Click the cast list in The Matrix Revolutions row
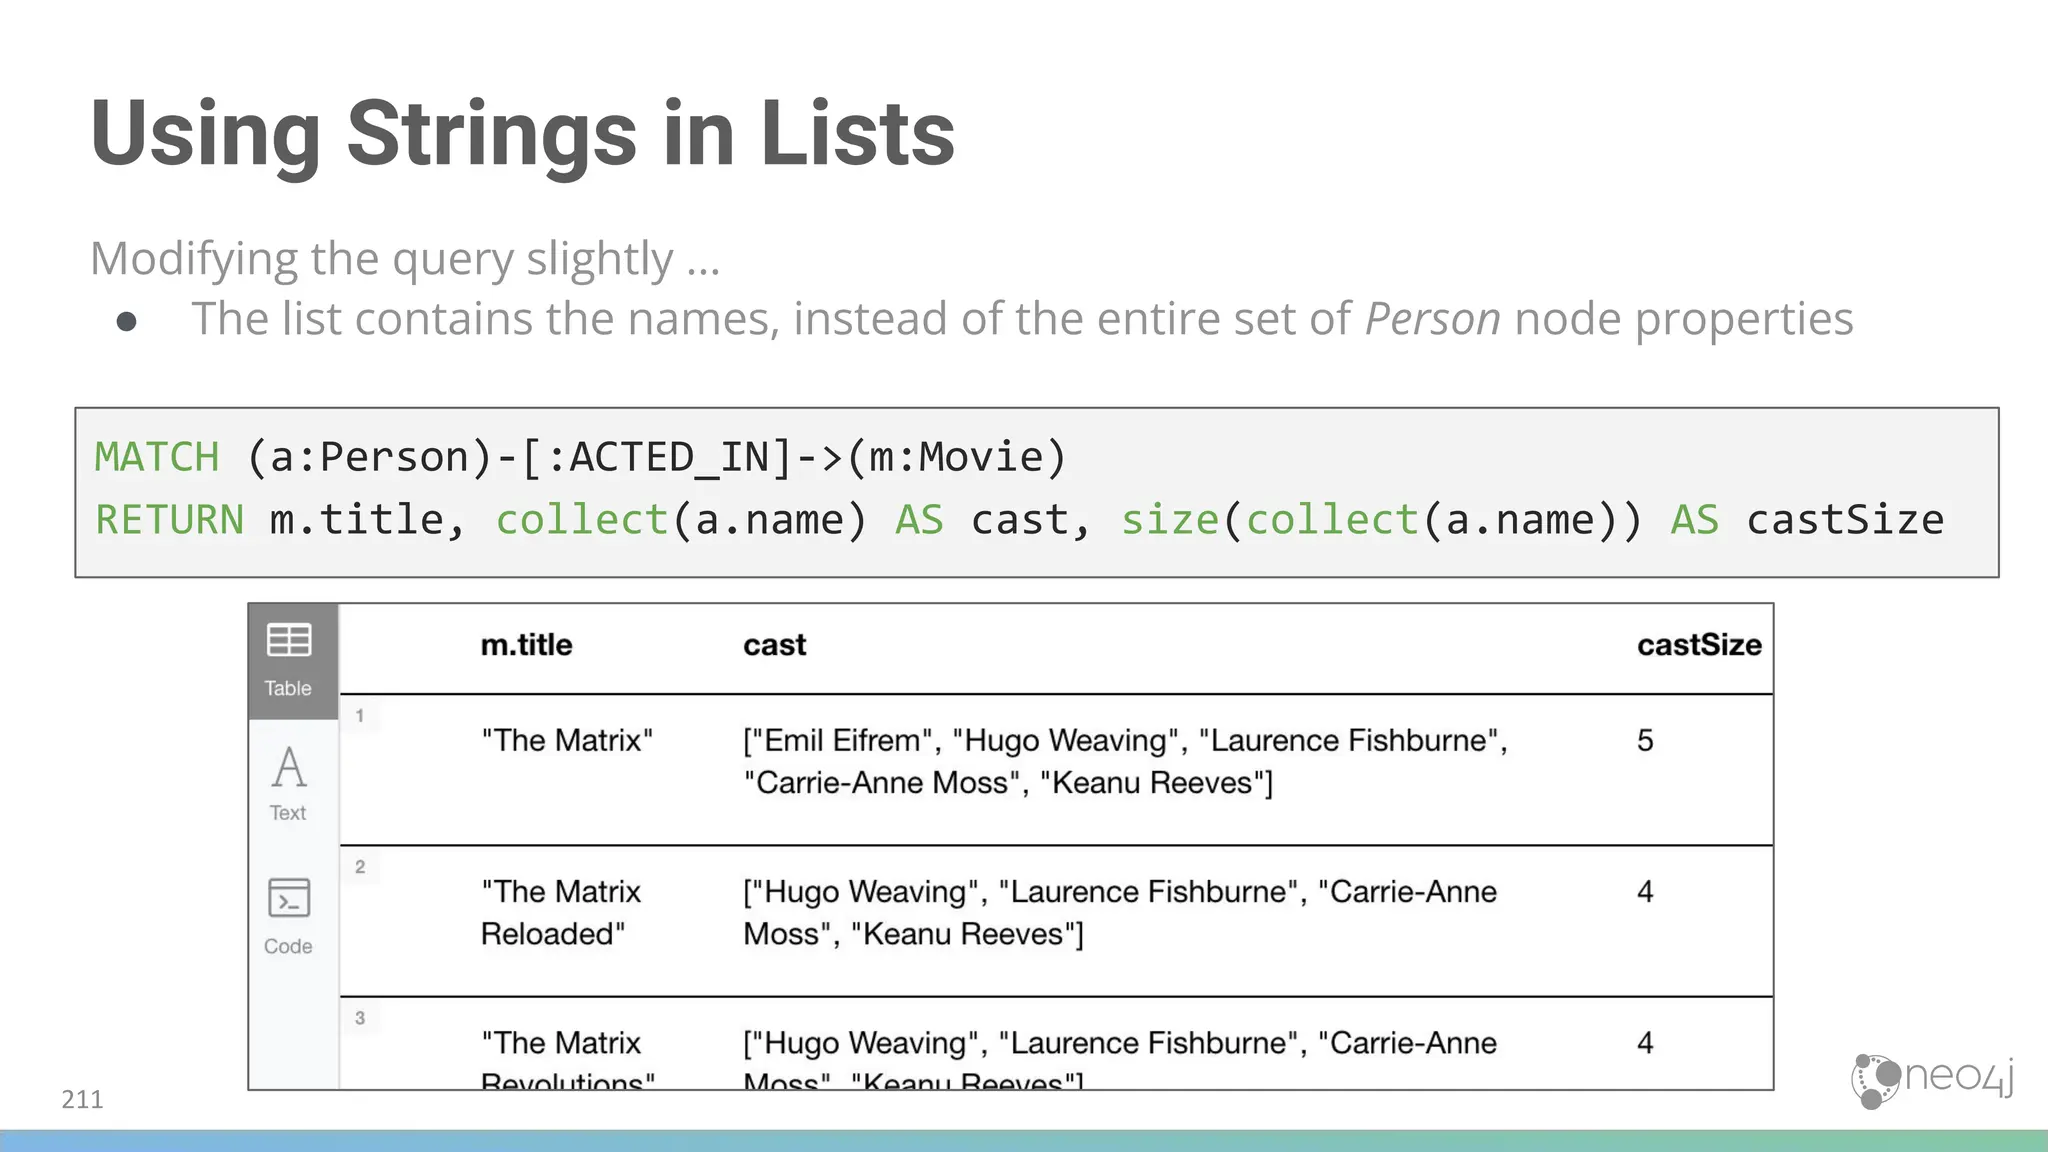This screenshot has height=1152, width=2048. tap(1120, 1060)
